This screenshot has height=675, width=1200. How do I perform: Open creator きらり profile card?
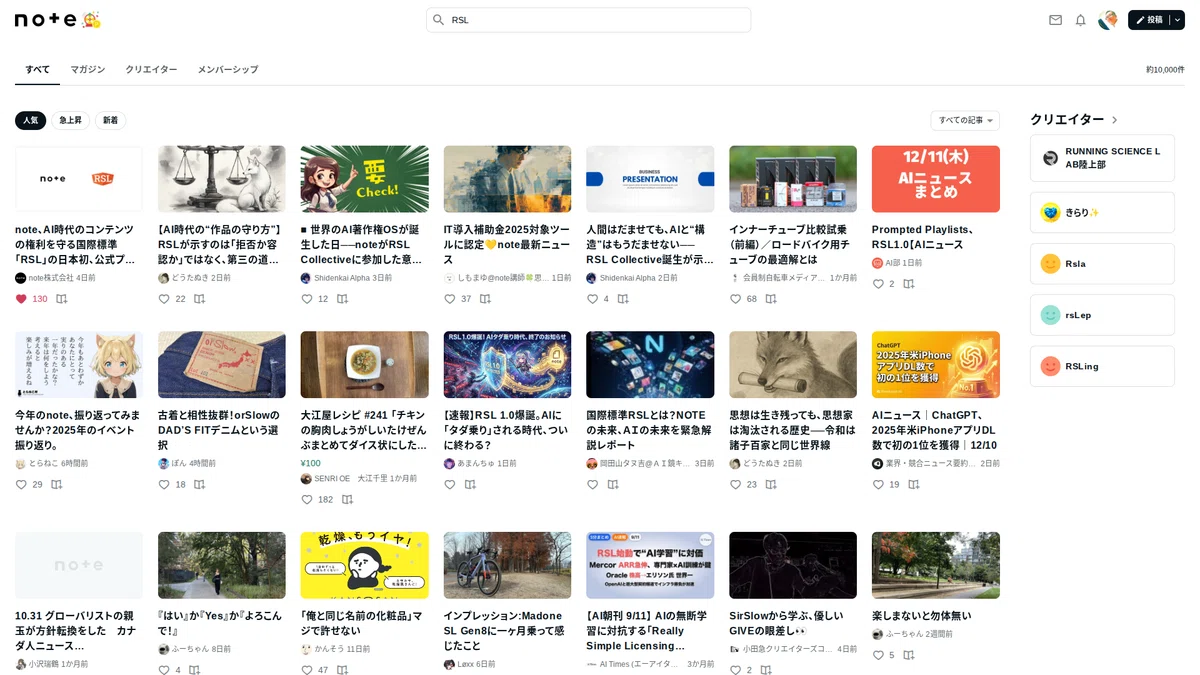coord(1102,212)
